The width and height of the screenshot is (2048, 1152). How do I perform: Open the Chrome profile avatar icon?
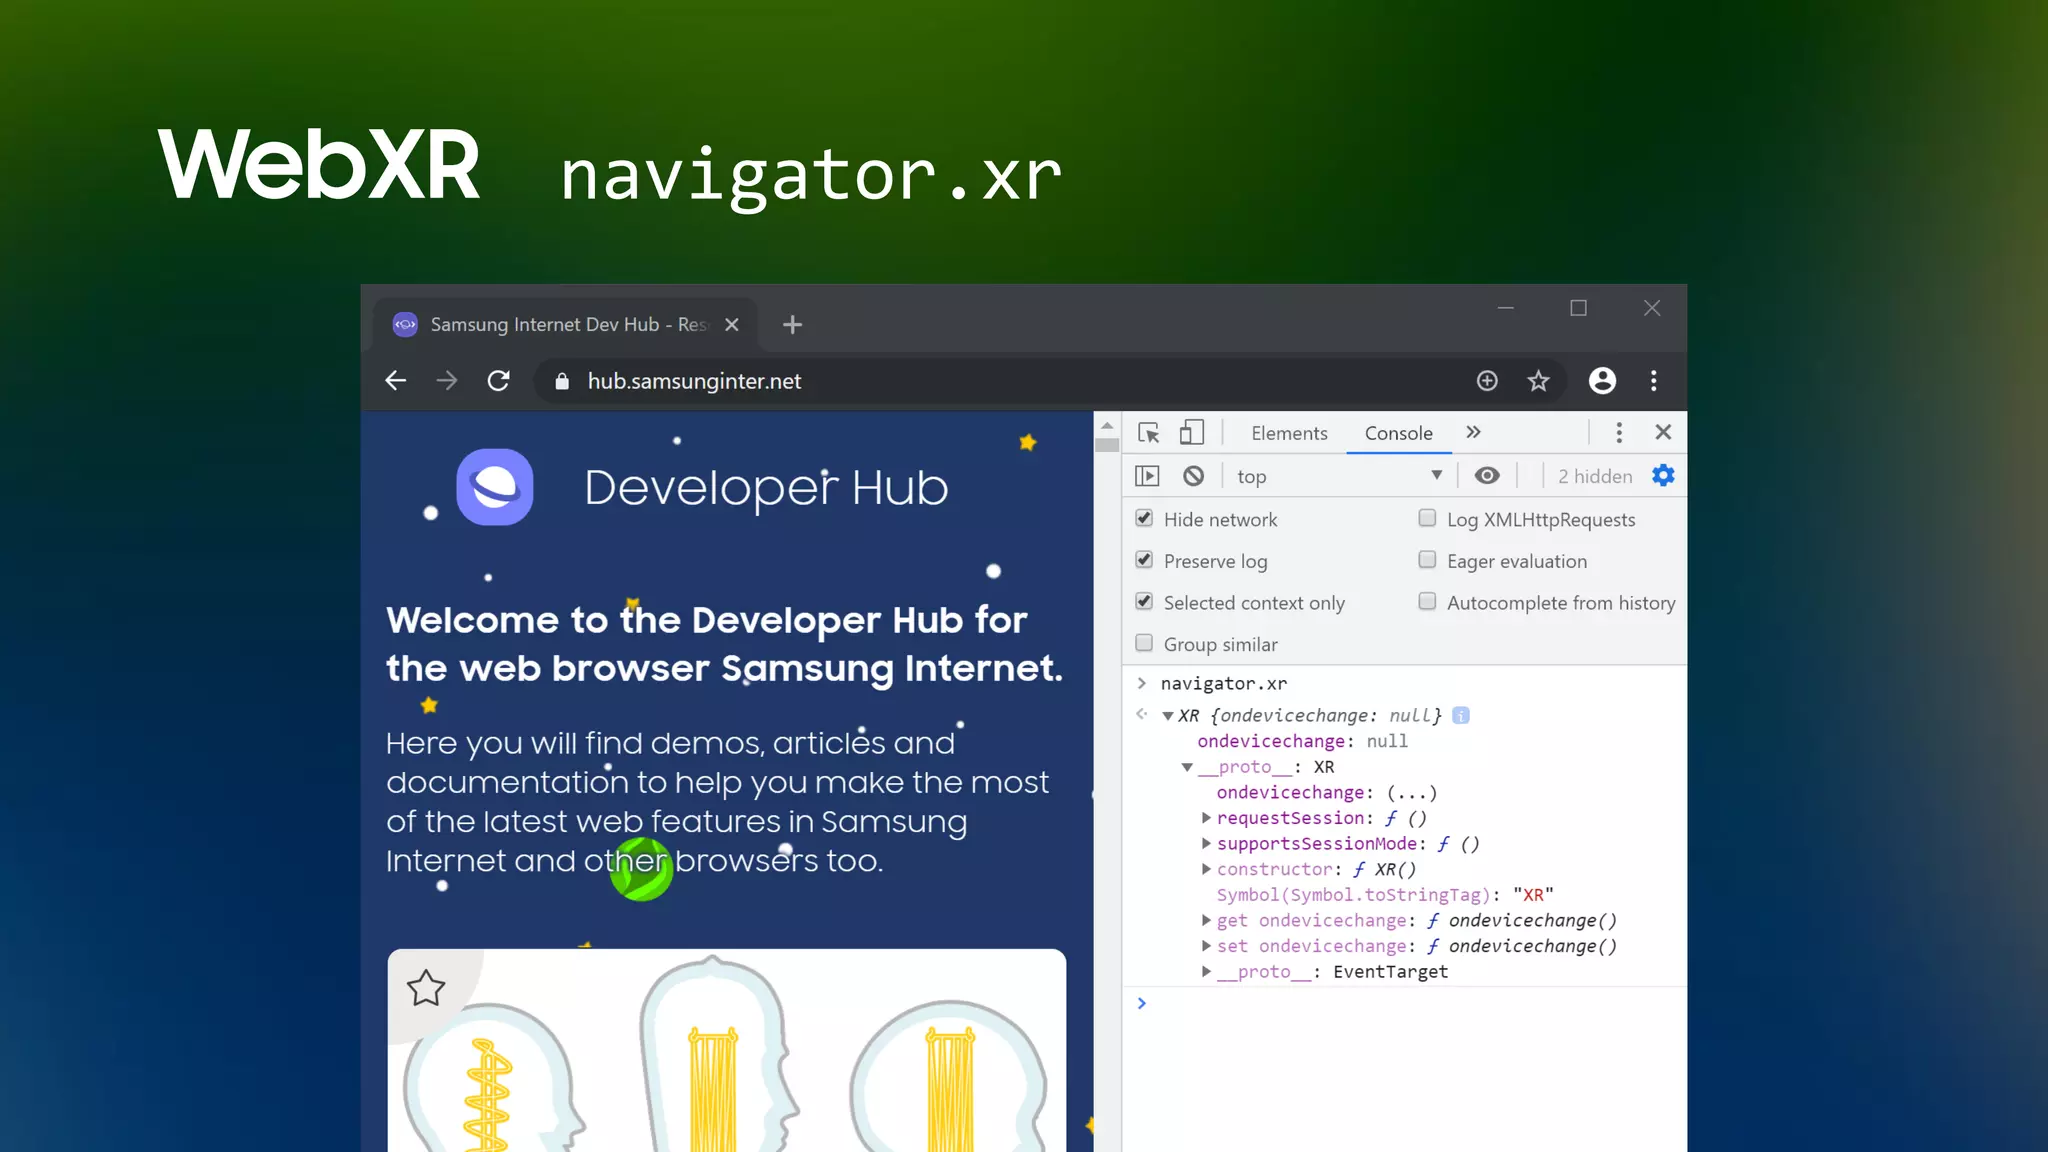pyautogui.click(x=1602, y=381)
